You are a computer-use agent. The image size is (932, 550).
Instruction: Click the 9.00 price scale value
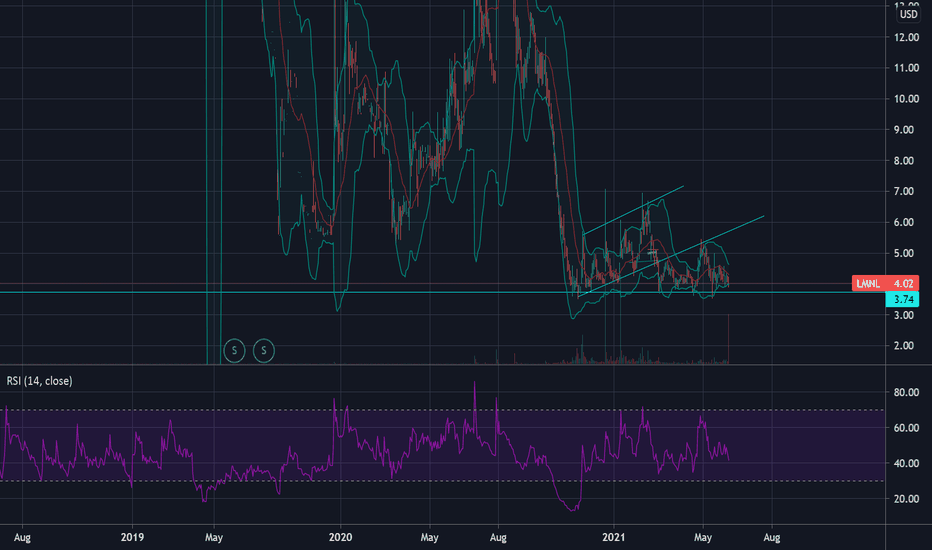[x=904, y=130]
